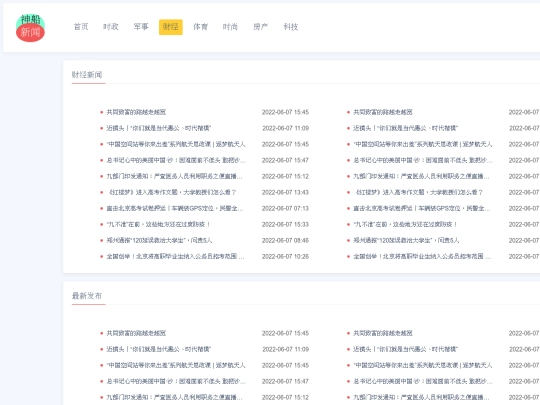Click timestamp 2022-06-07 15:33 in 财经新闻 left column
The width and height of the screenshot is (540, 405).
(x=285, y=224)
